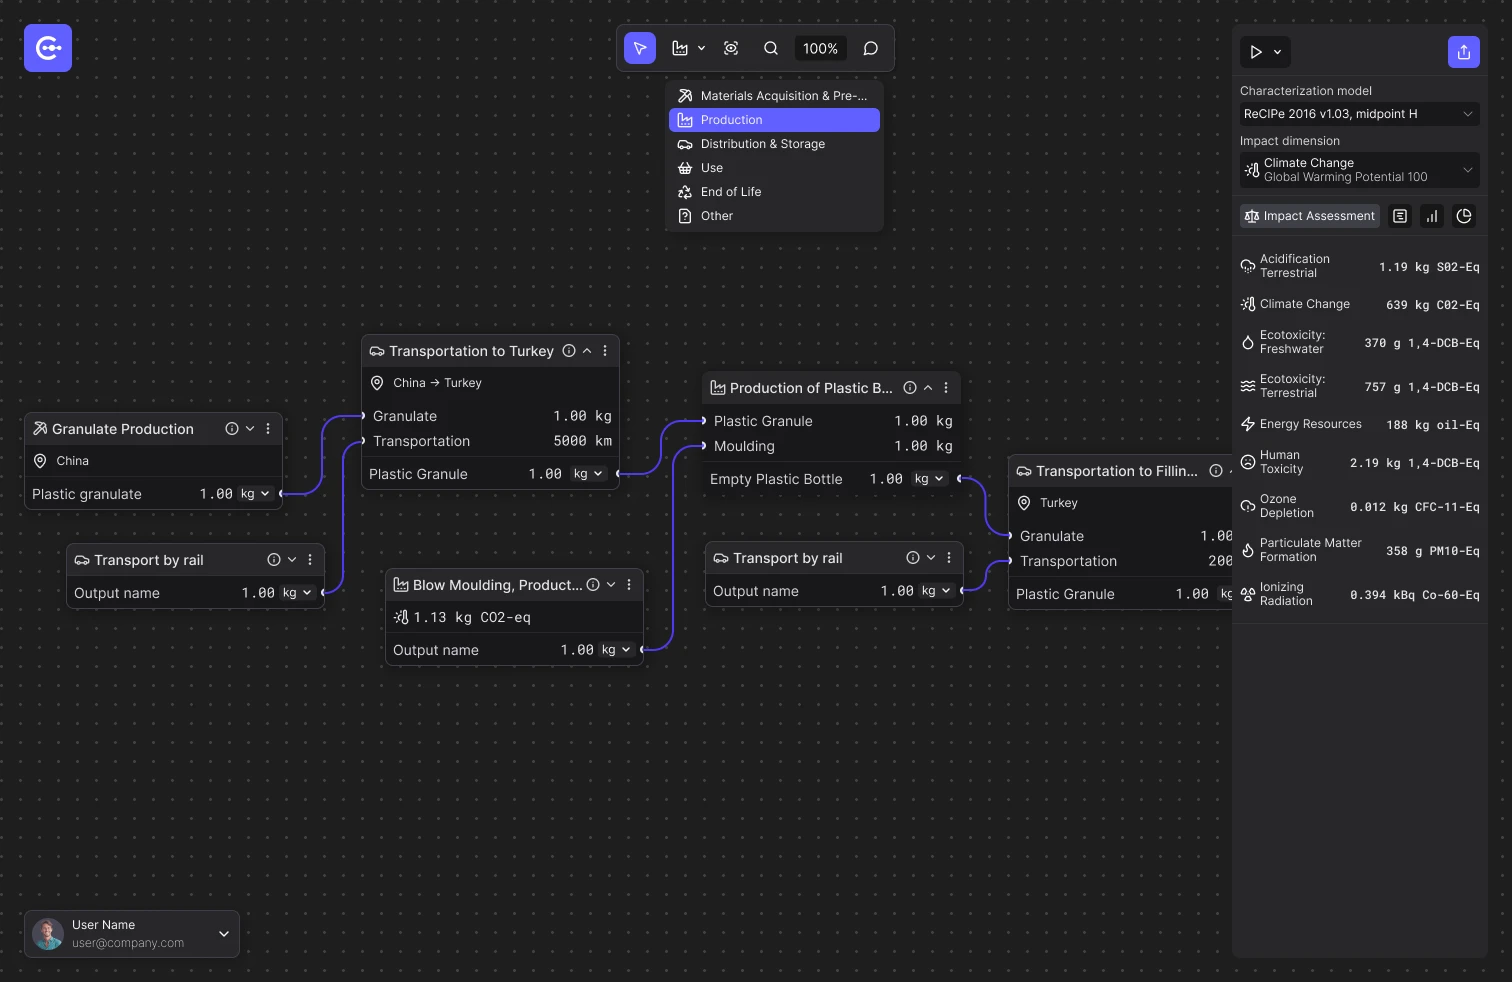Click Ionizing Radiation row

pyautogui.click(x=1360, y=594)
